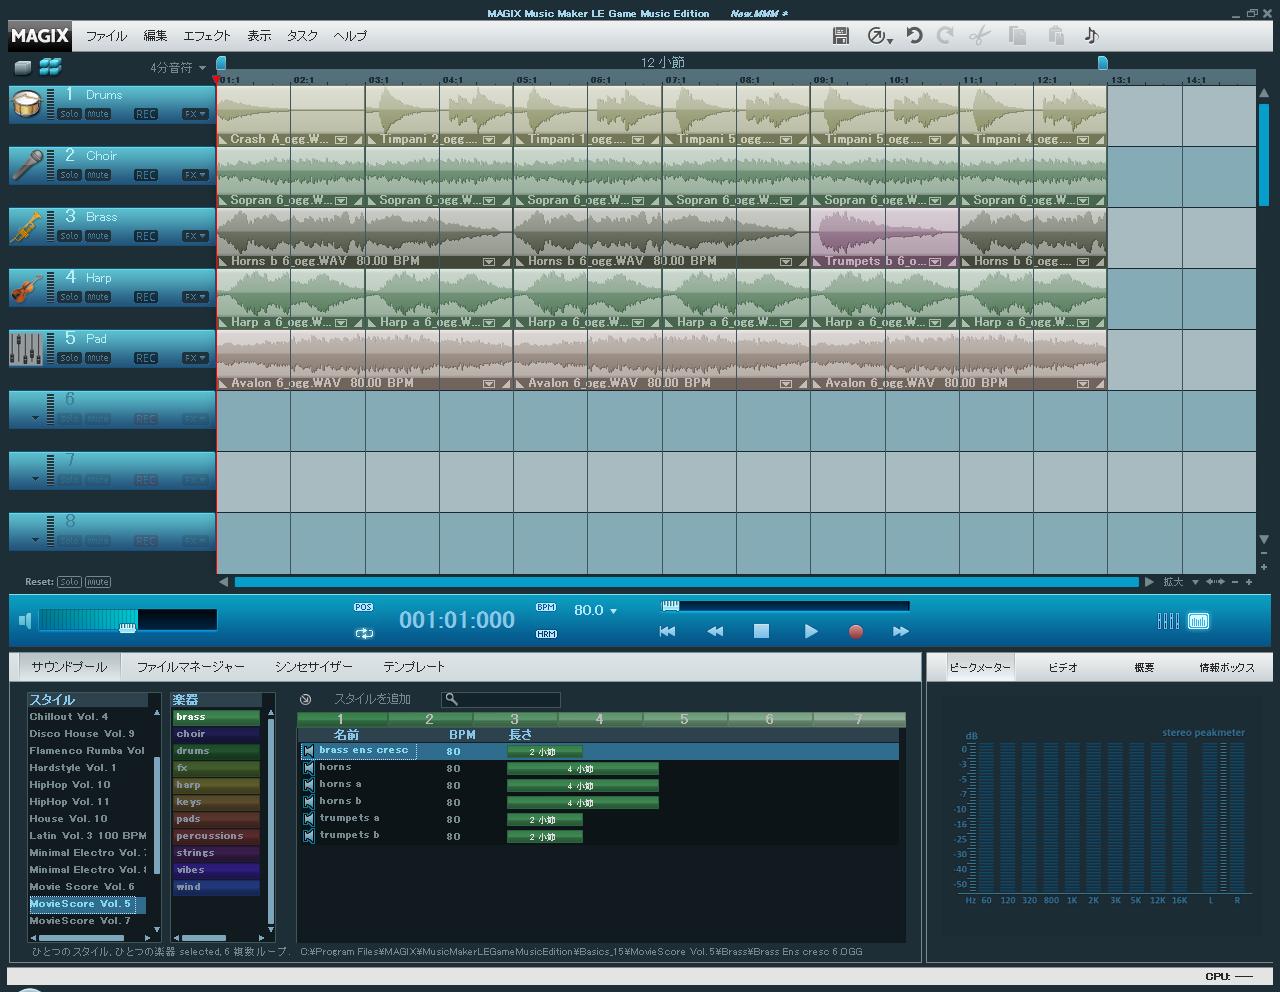This screenshot has height=992, width=1280.
Task: Switch to the multi-tile arranger view icon
Action: [x=50, y=68]
